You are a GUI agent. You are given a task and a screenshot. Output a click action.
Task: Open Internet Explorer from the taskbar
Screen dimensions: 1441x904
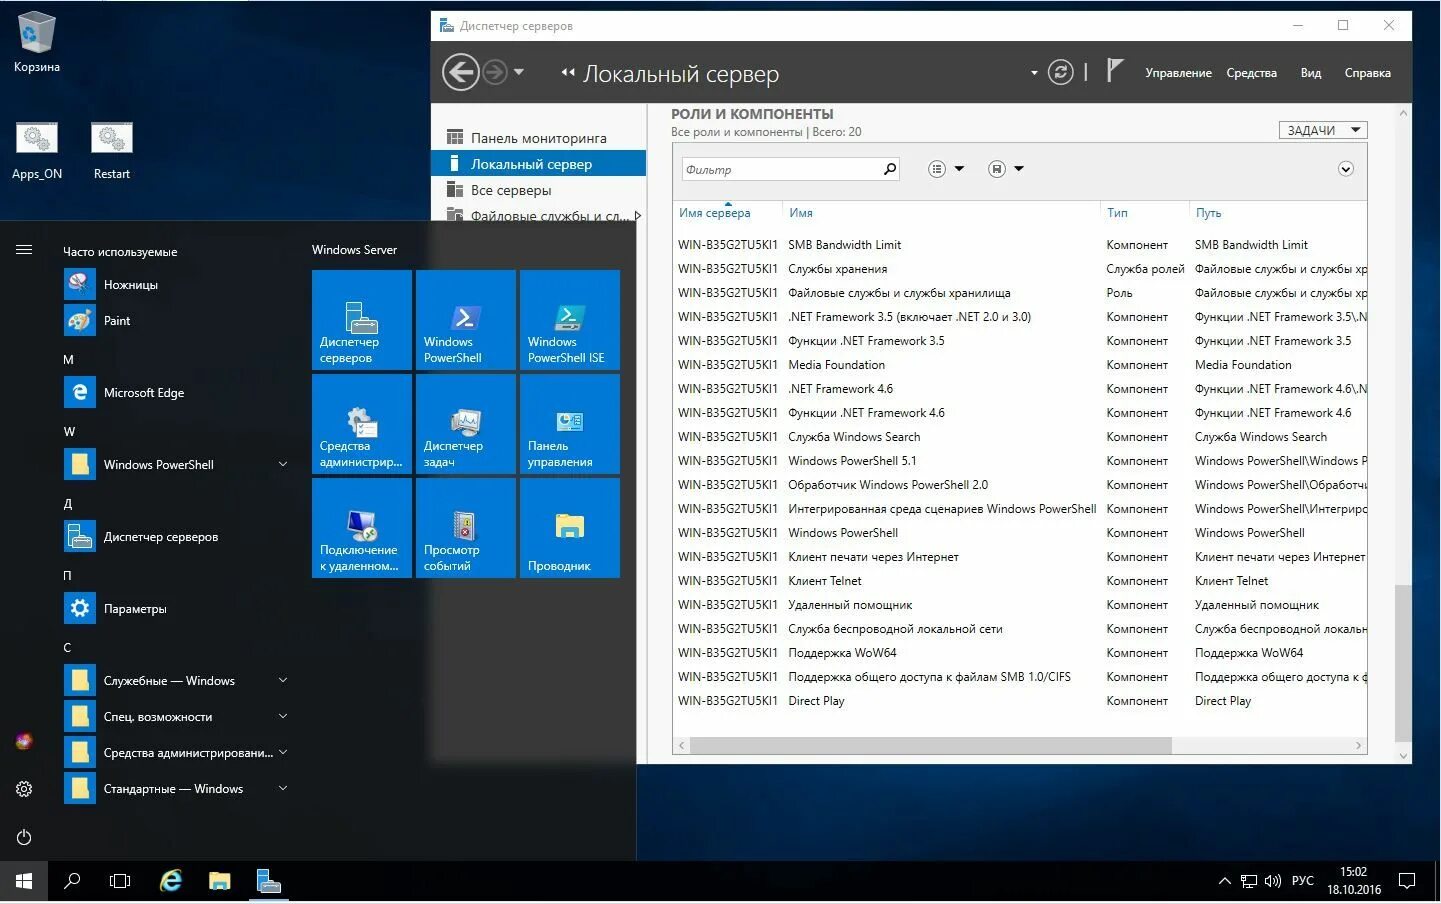click(171, 881)
